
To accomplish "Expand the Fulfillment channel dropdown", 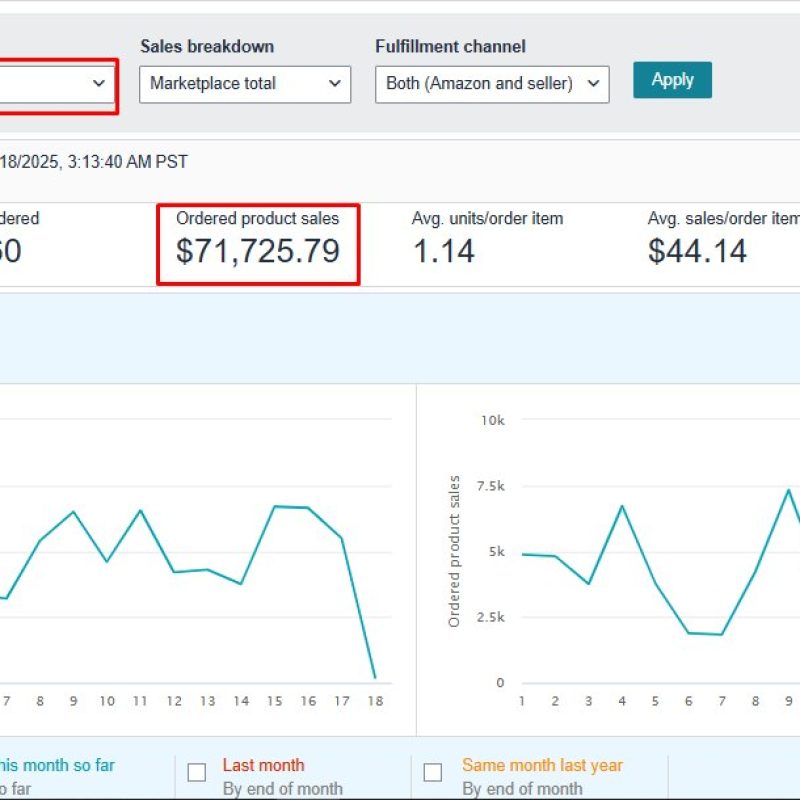I will coord(492,84).
